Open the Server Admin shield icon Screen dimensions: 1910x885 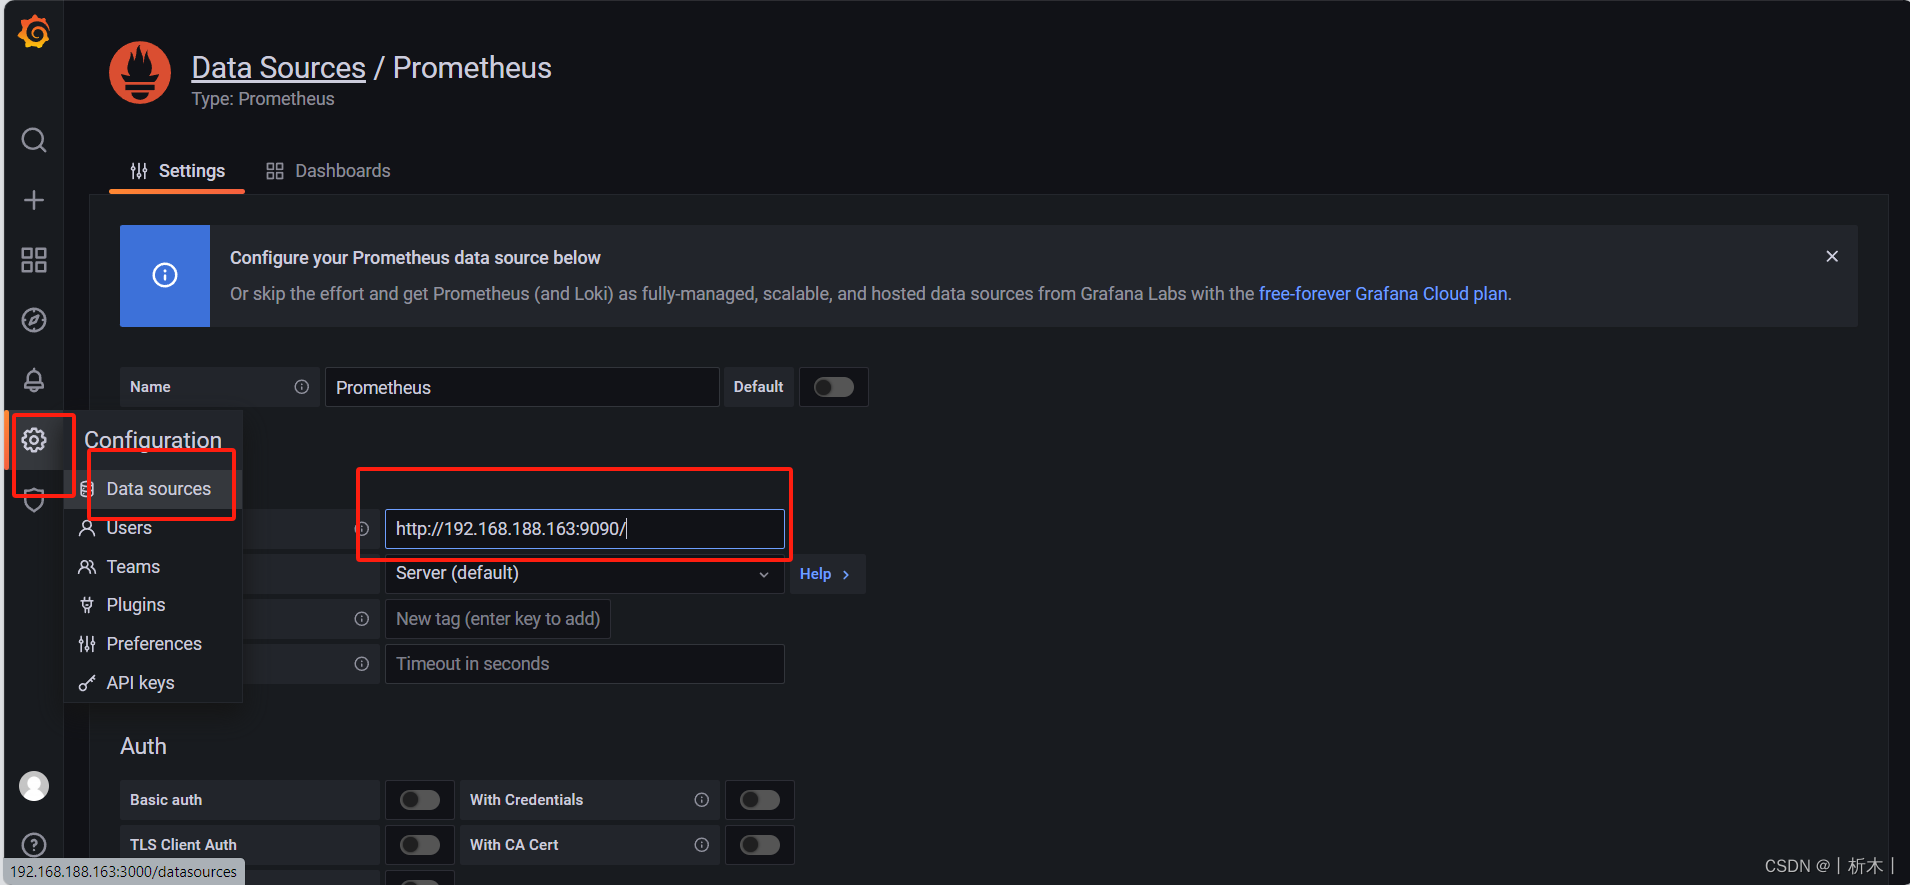click(x=34, y=500)
